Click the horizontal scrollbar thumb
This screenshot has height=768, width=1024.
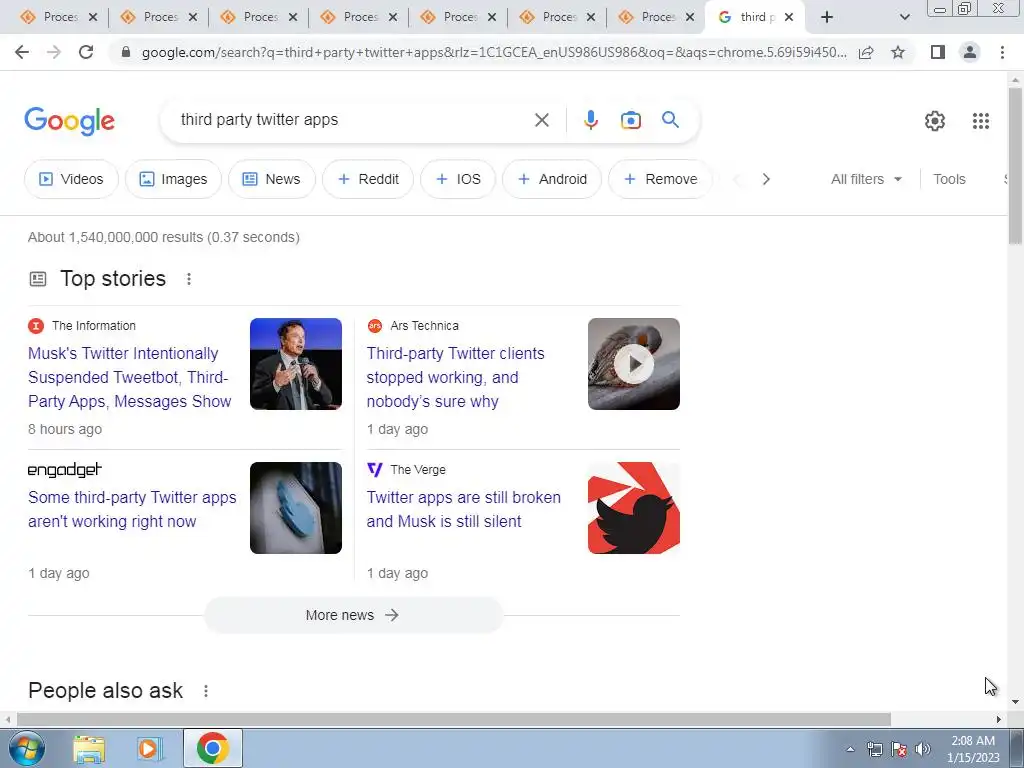(x=454, y=719)
